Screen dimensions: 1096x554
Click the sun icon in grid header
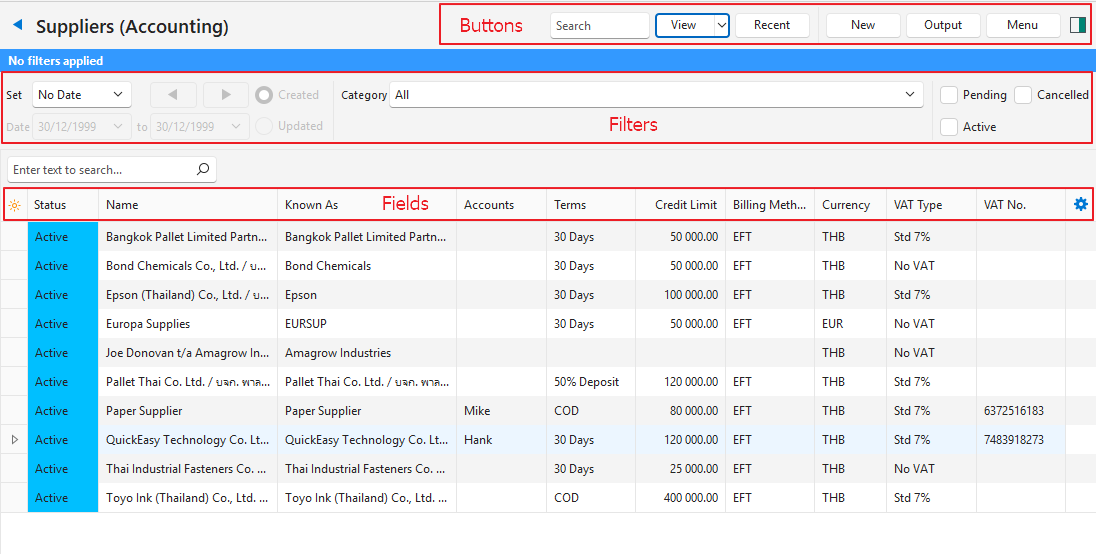click(14, 205)
